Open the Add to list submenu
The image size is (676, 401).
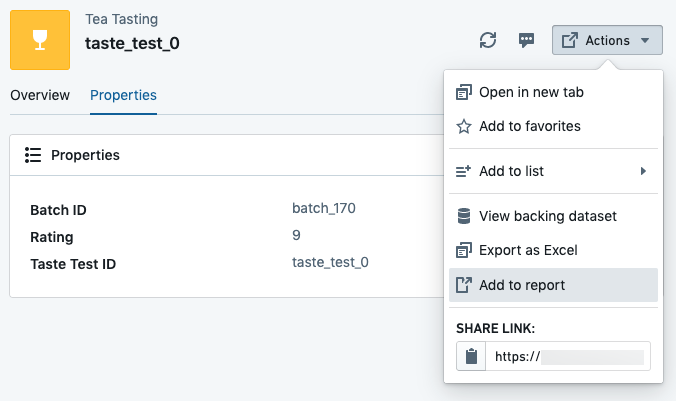pos(553,171)
